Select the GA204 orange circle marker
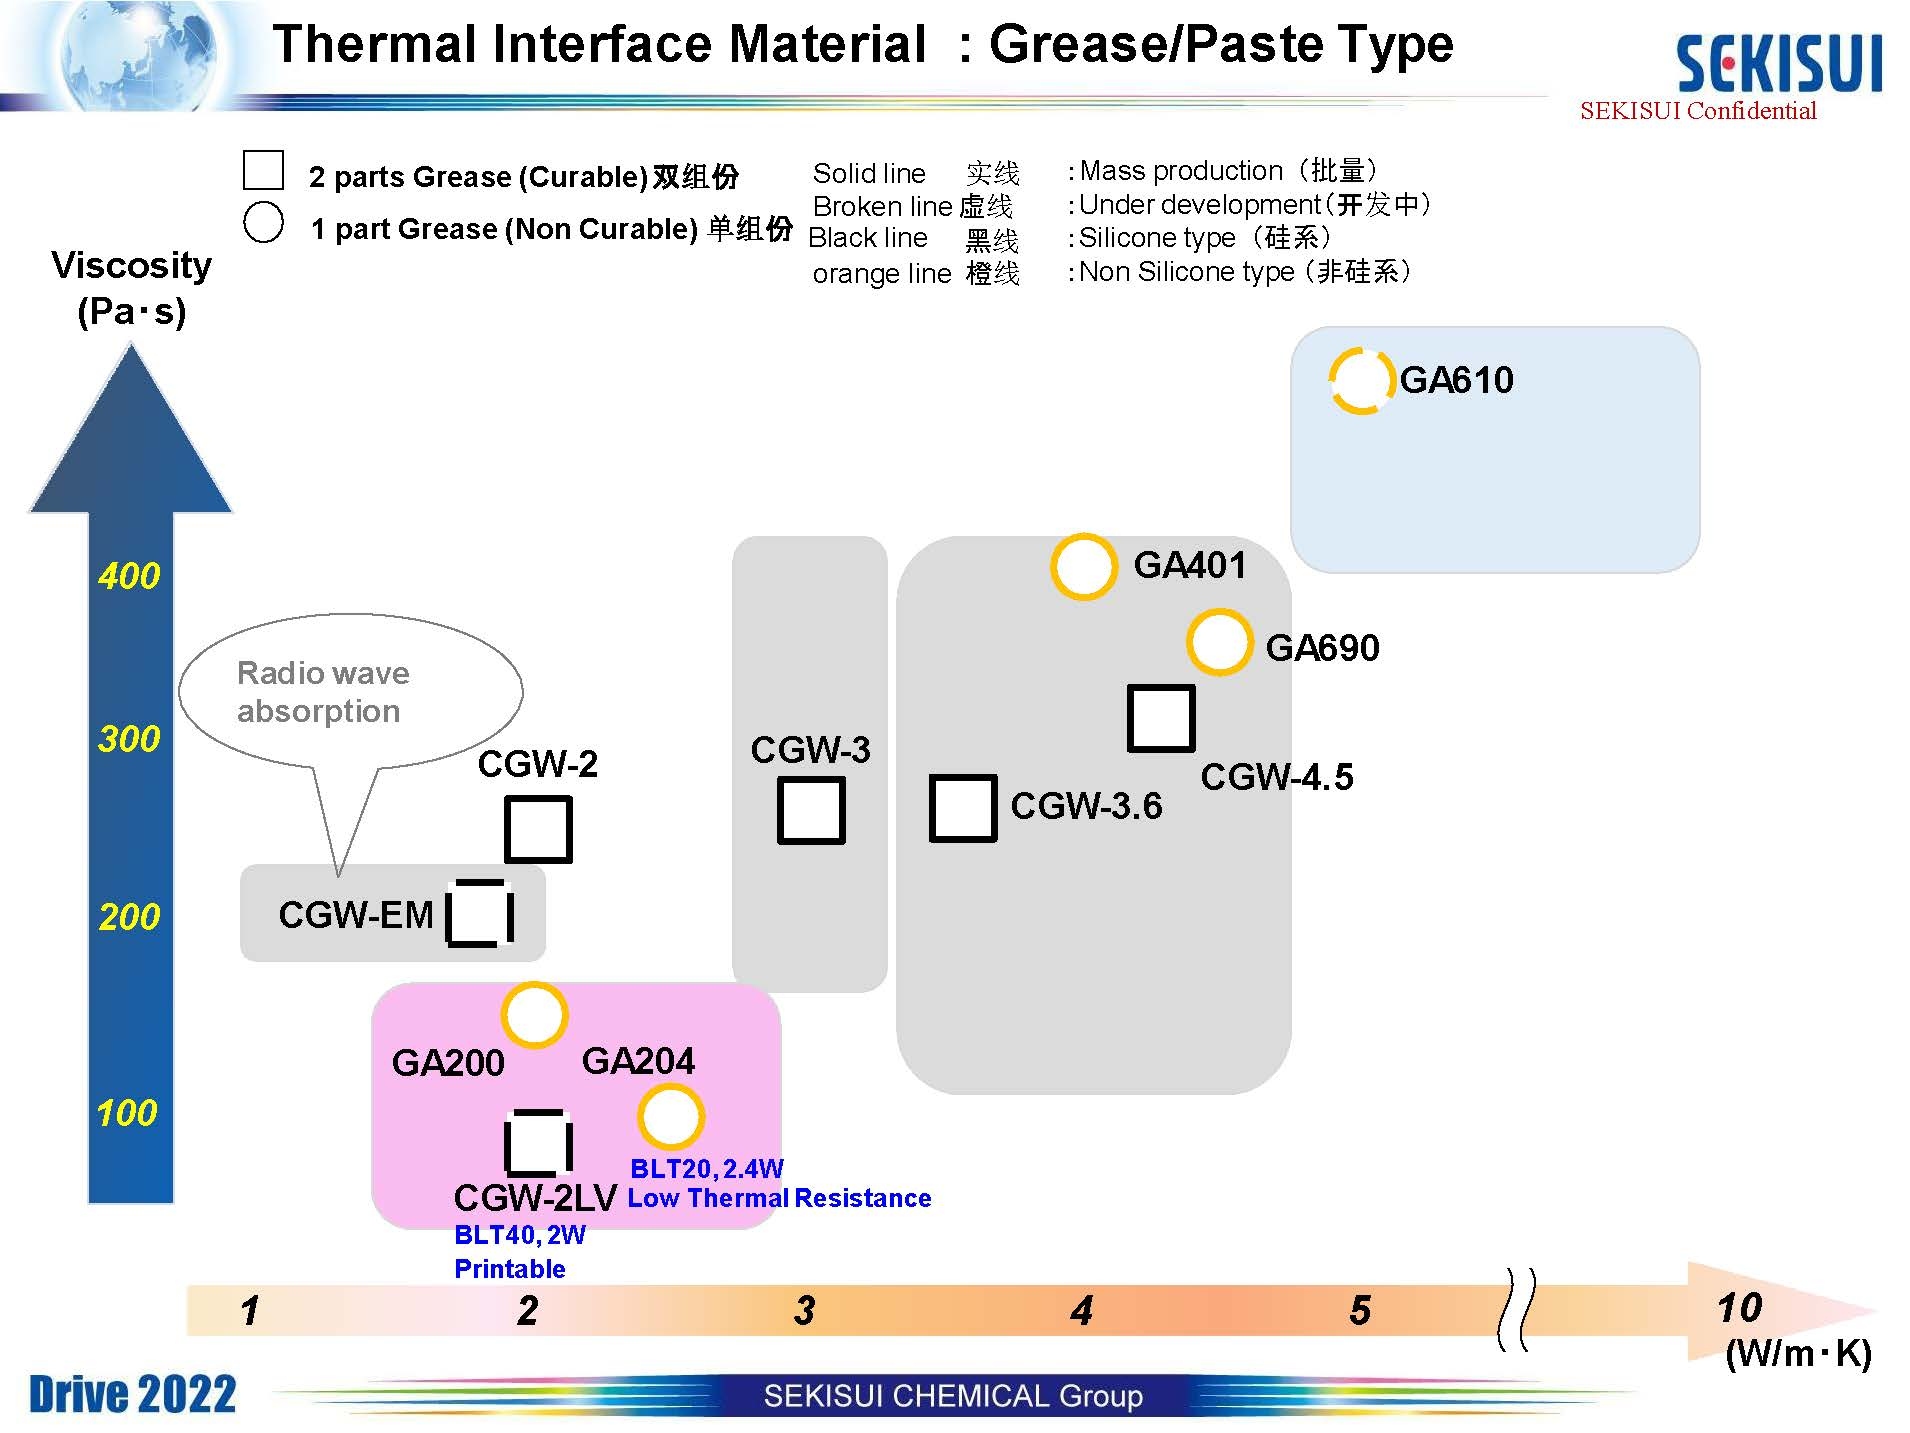 tap(671, 1117)
